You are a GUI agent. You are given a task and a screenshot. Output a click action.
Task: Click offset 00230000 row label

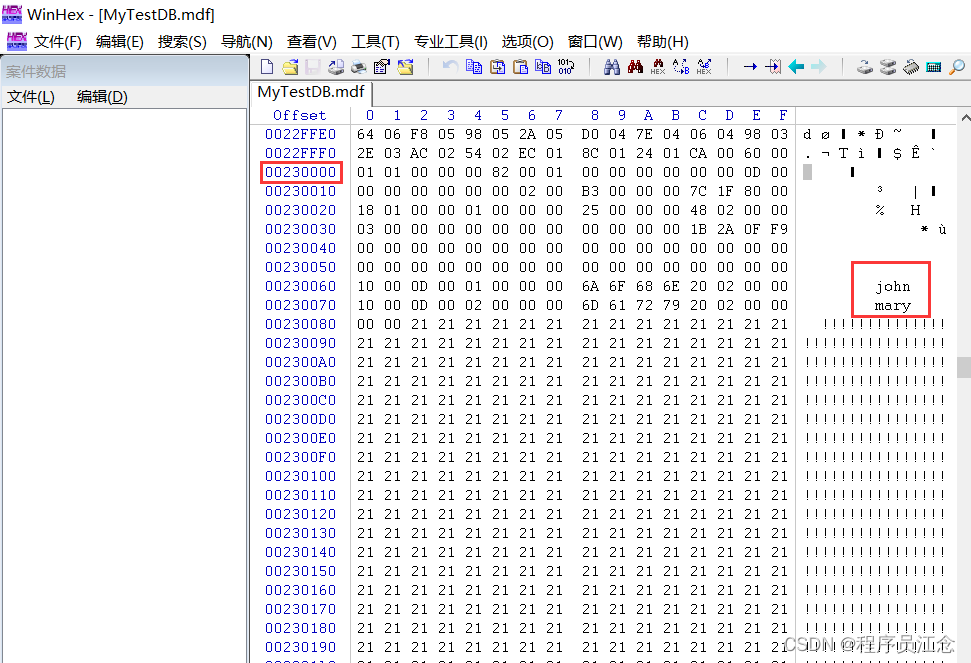(x=300, y=172)
